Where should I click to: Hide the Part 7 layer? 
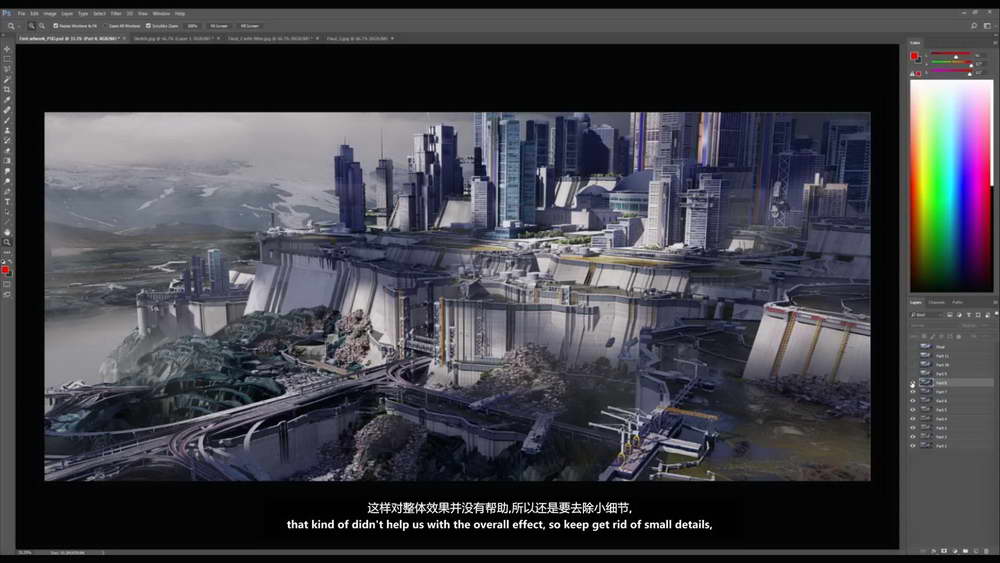tap(913, 392)
